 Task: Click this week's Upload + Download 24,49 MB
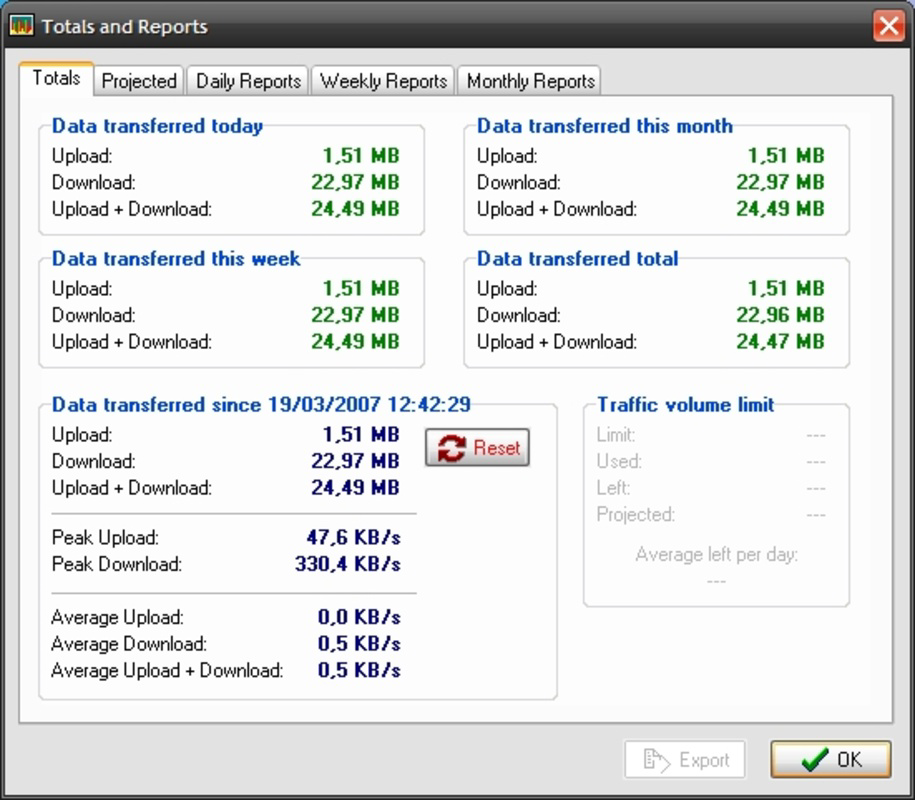point(355,341)
